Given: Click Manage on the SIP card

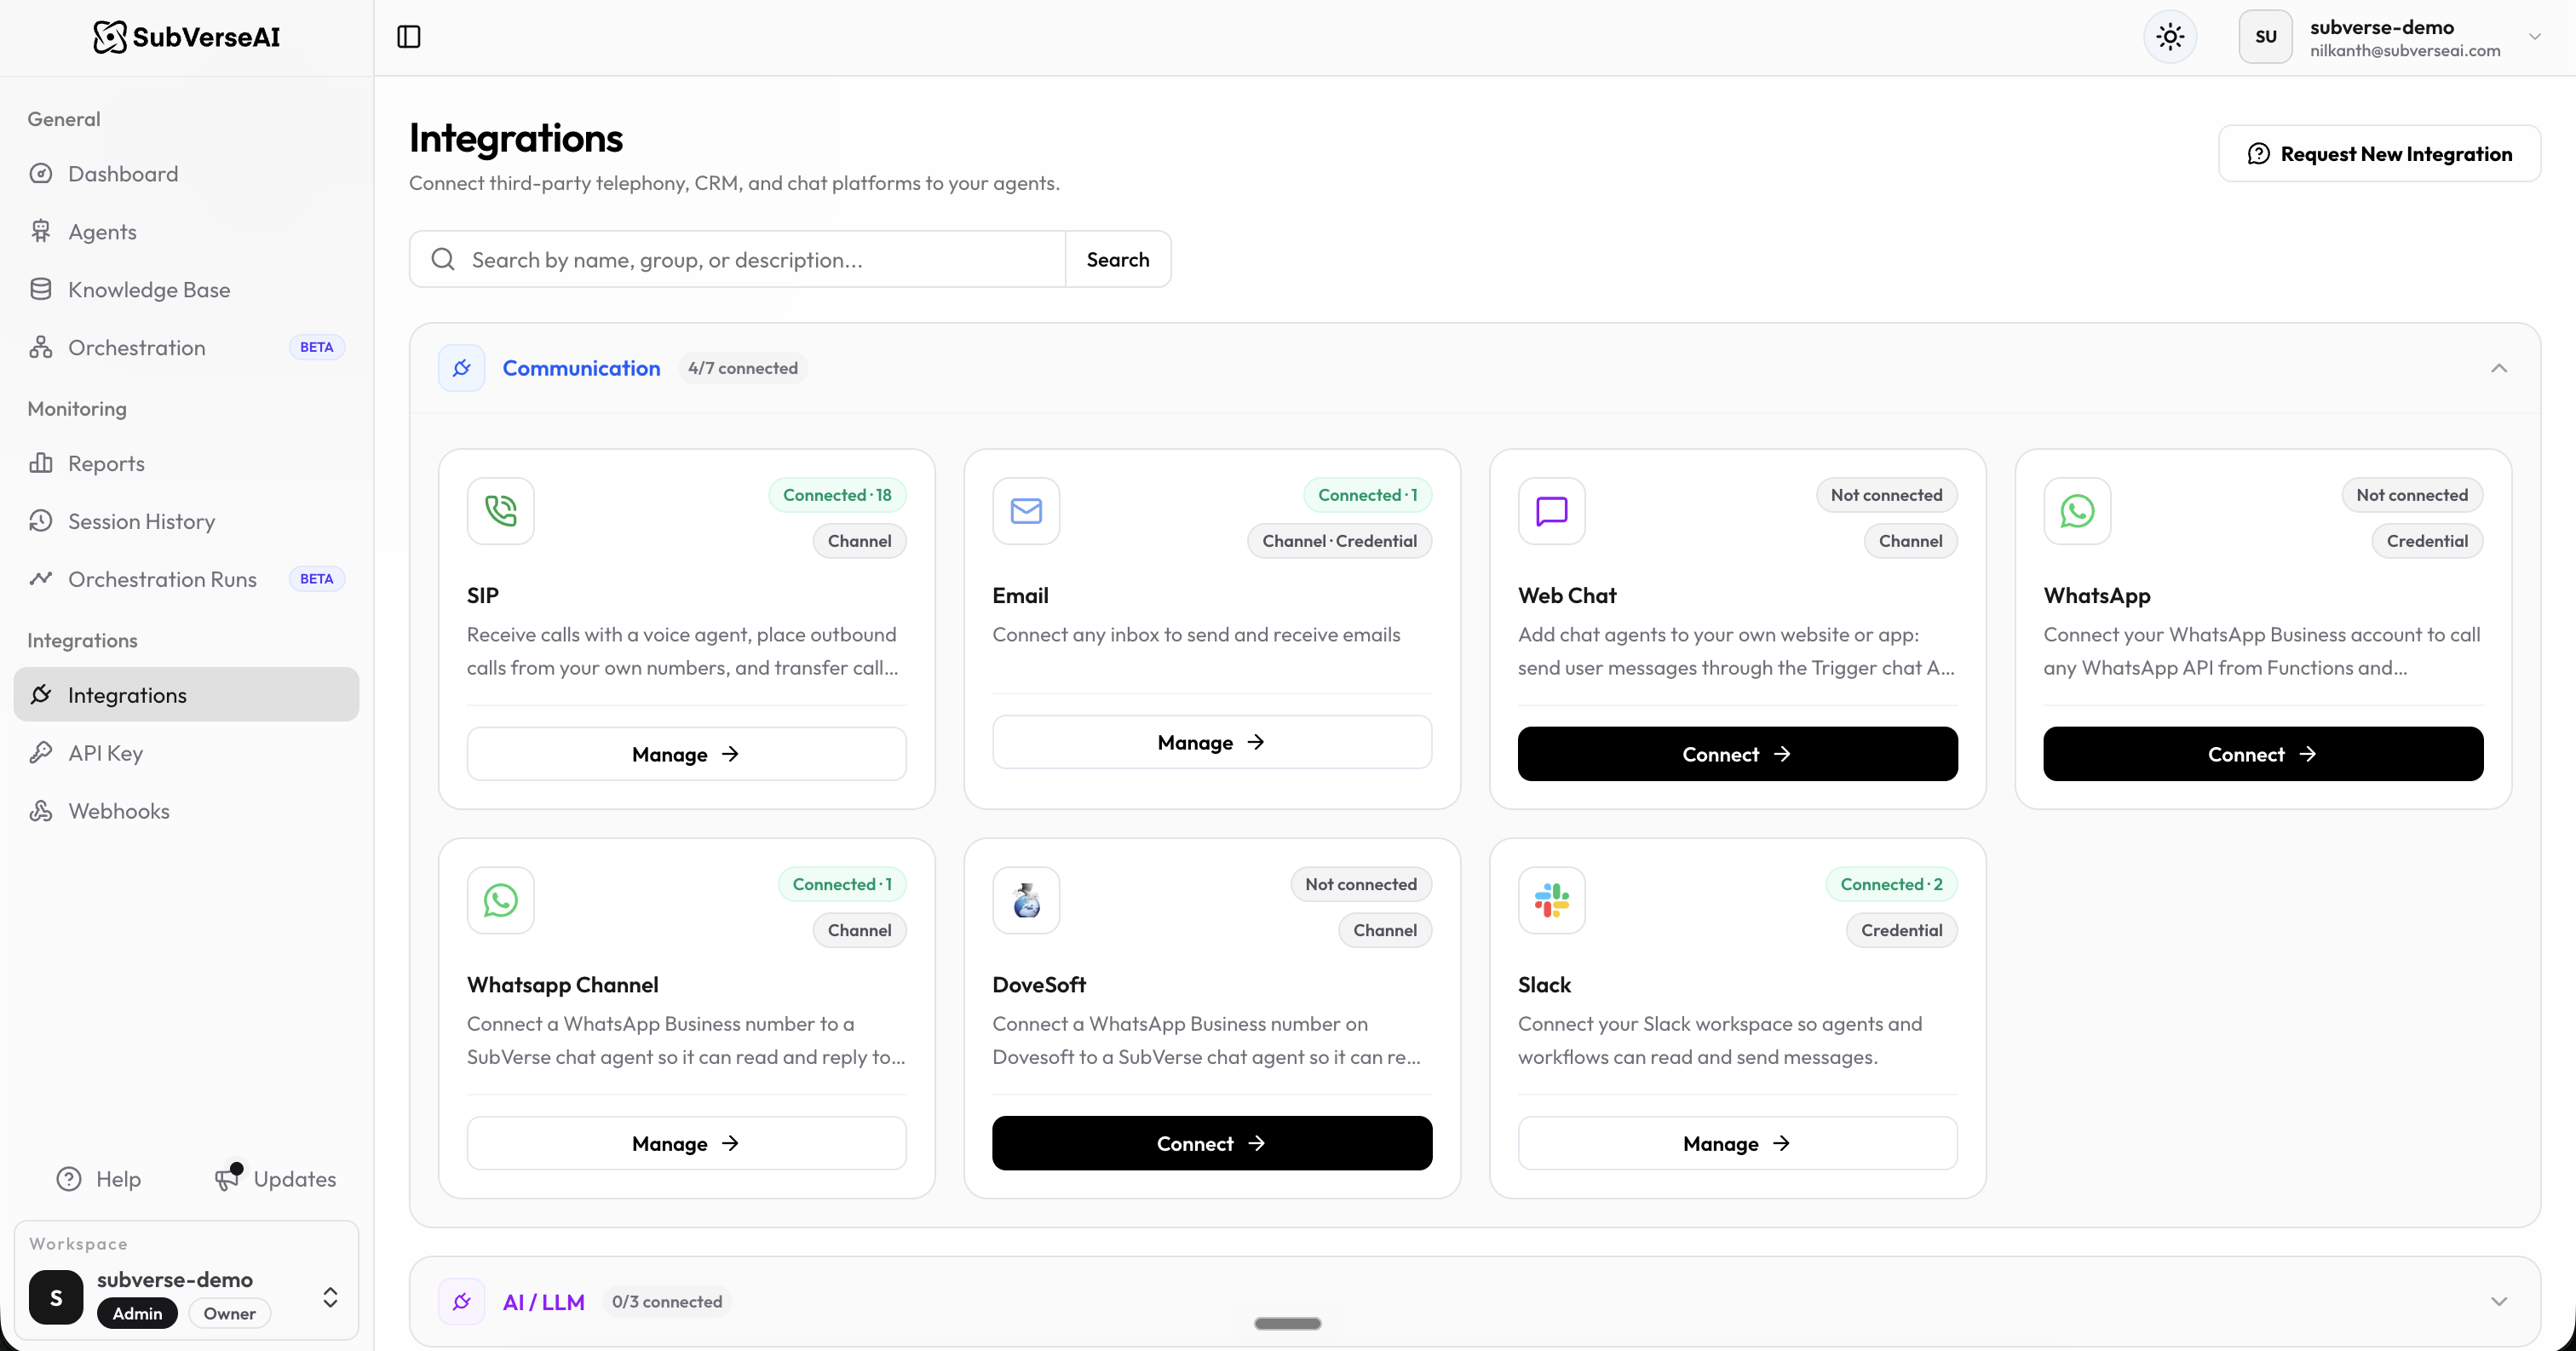Looking at the screenshot, I should [x=686, y=754].
